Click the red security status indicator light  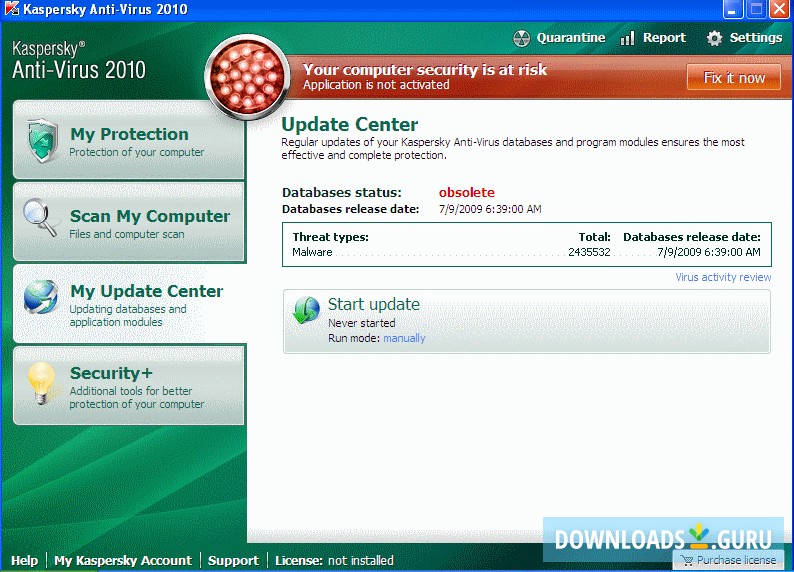pos(247,77)
